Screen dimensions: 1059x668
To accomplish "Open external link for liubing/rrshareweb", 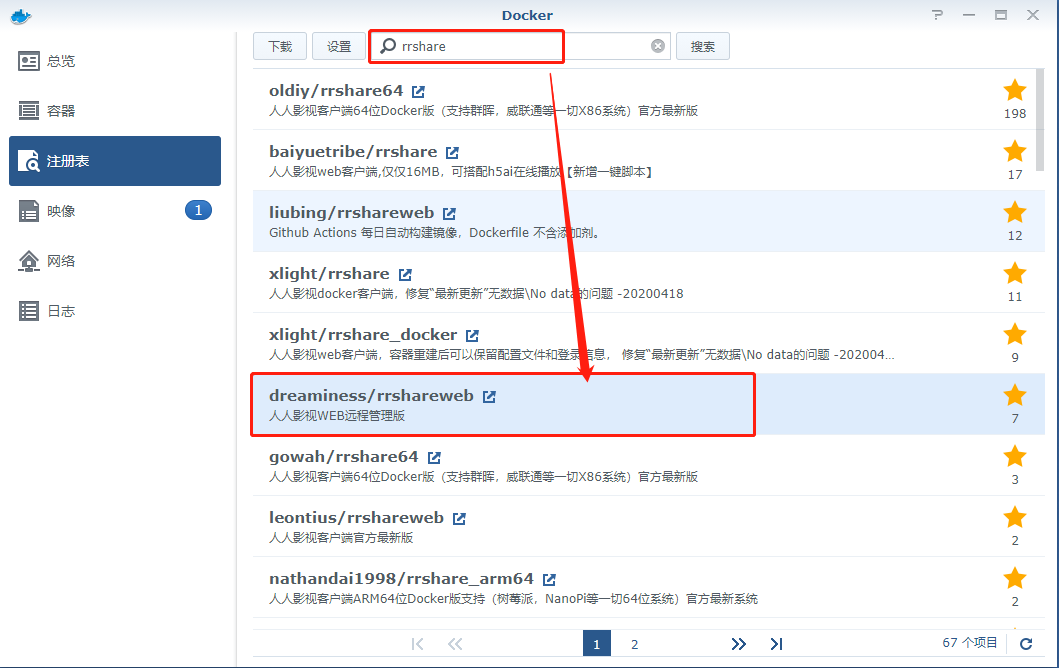I will (449, 213).
